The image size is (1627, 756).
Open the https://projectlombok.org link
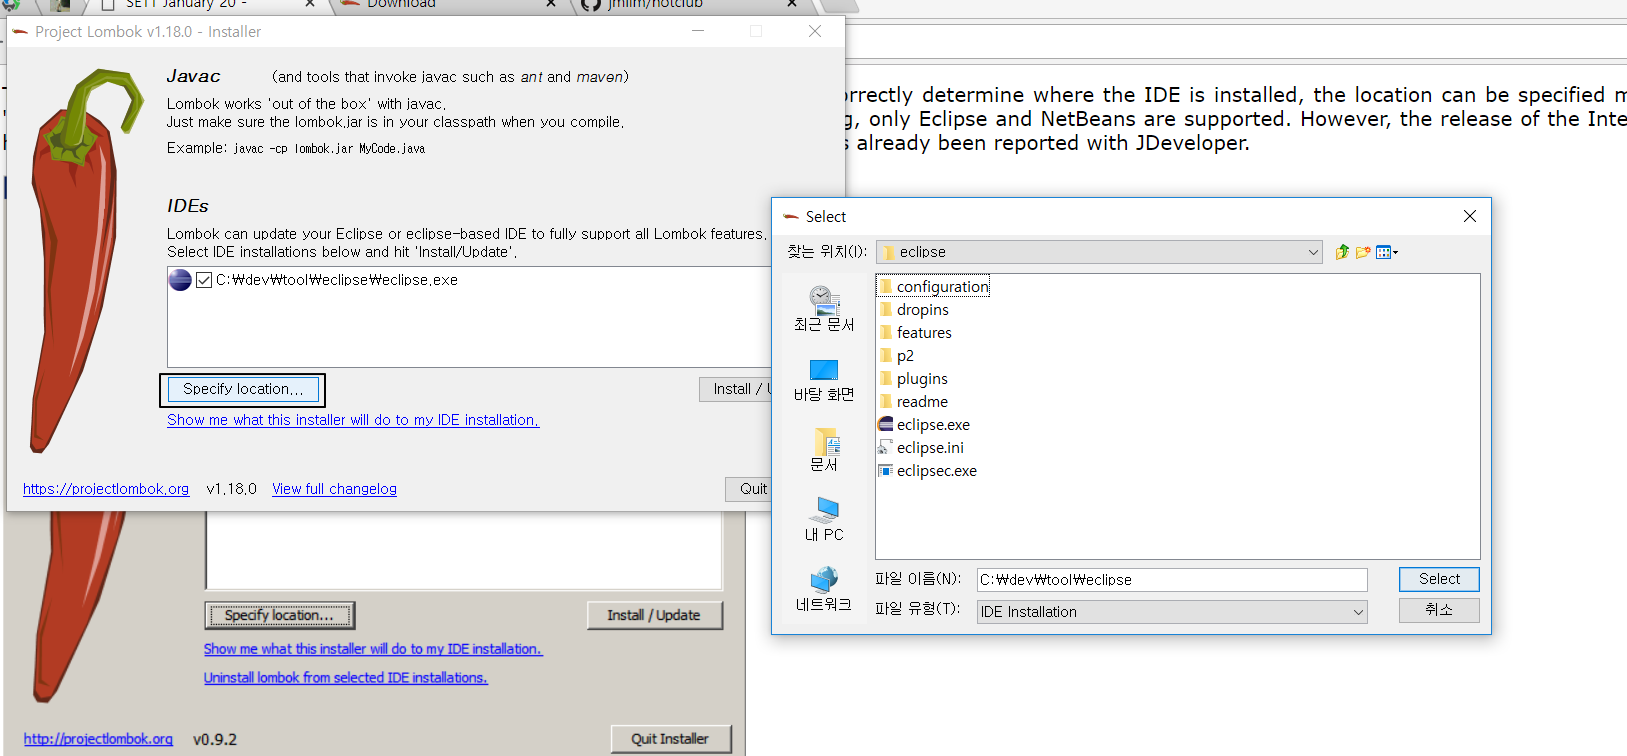point(106,489)
